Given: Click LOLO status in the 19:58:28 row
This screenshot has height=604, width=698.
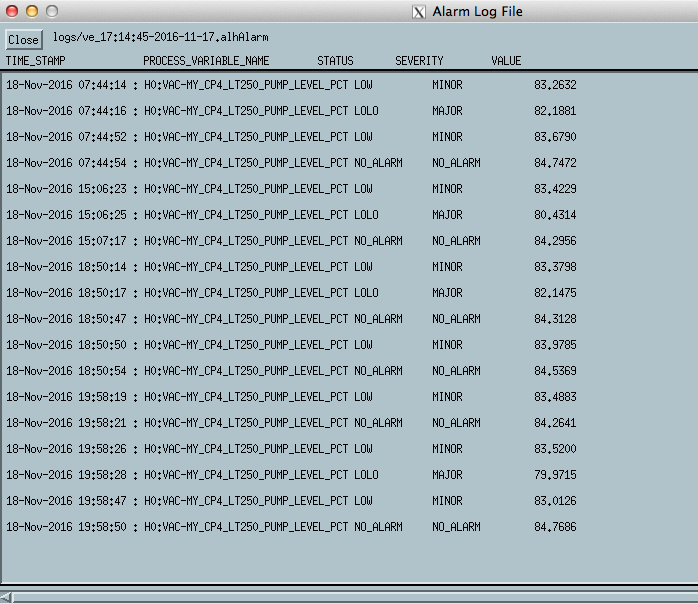Looking at the screenshot, I should [x=366, y=474].
